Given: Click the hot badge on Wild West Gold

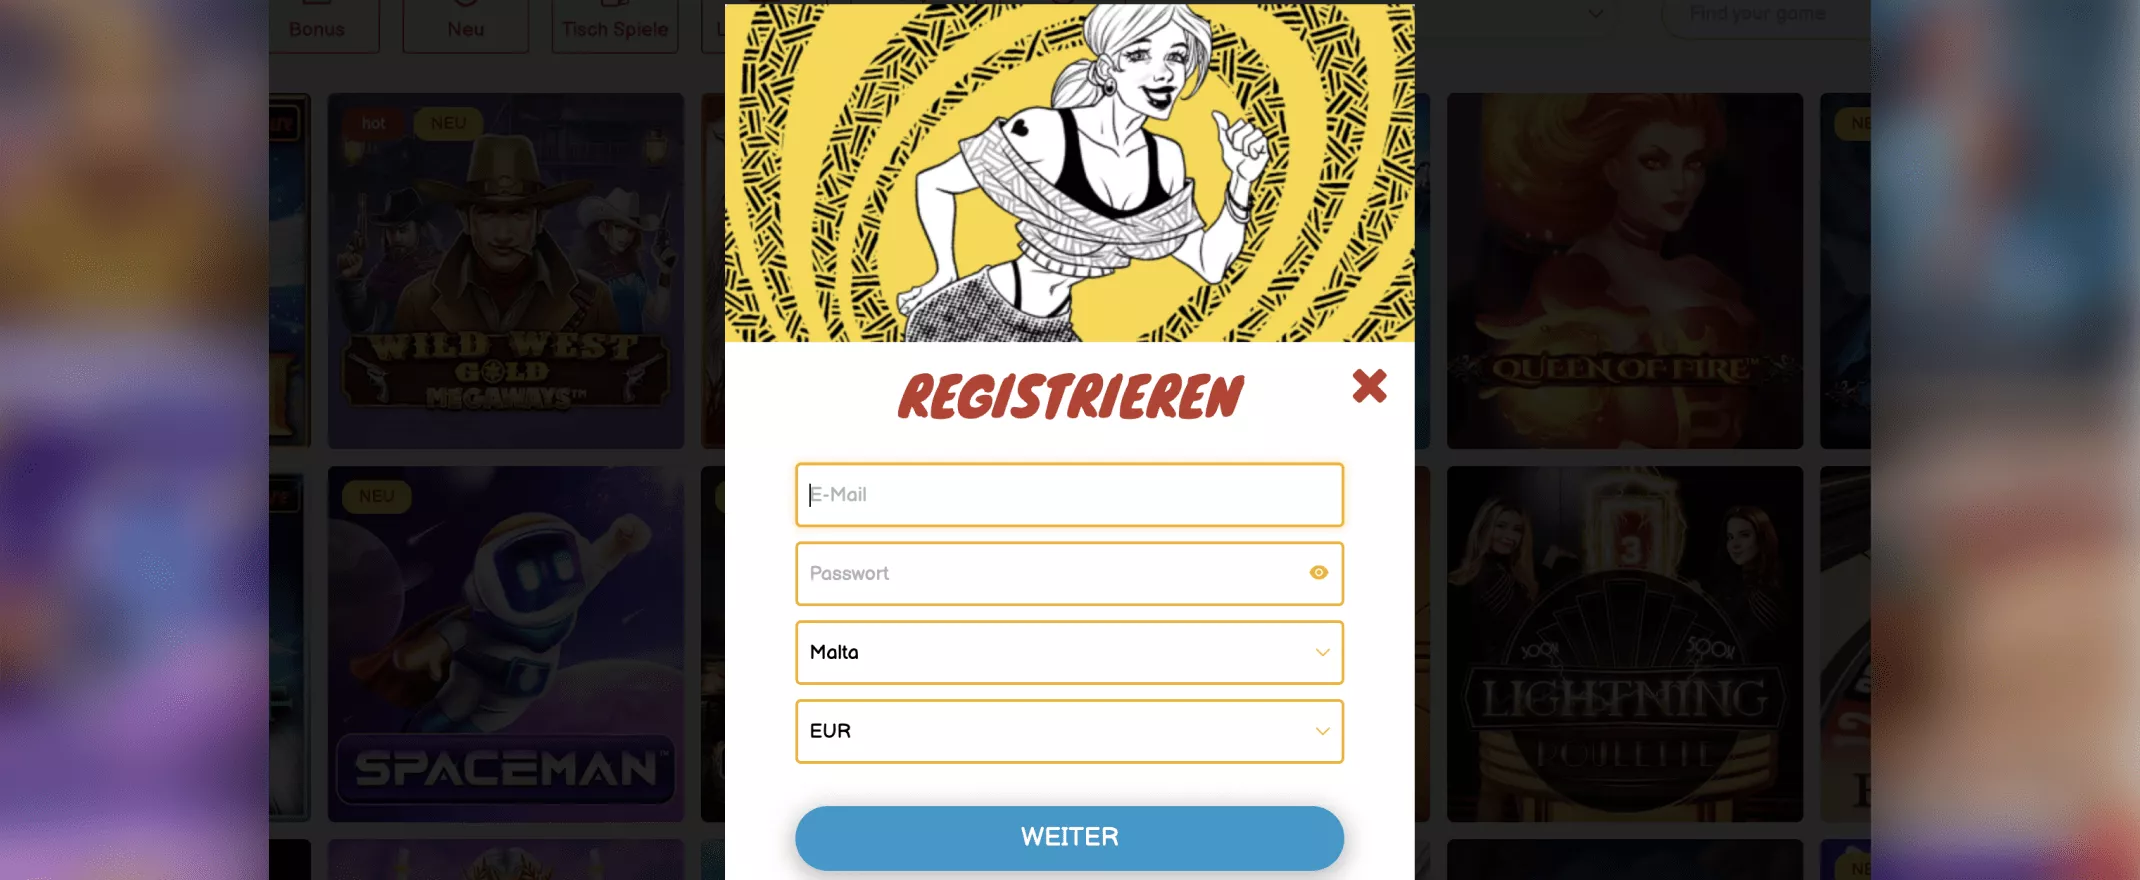Looking at the screenshot, I should 373,123.
